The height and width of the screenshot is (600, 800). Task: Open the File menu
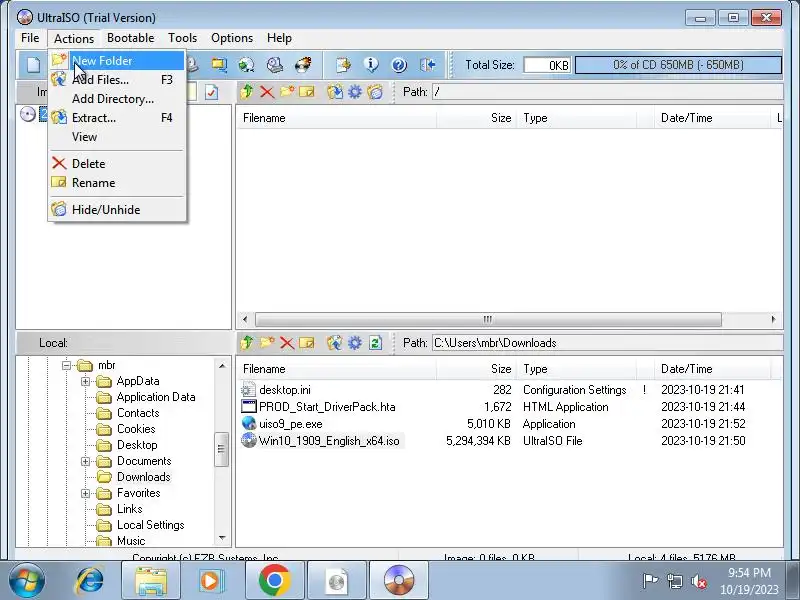point(30,38)
